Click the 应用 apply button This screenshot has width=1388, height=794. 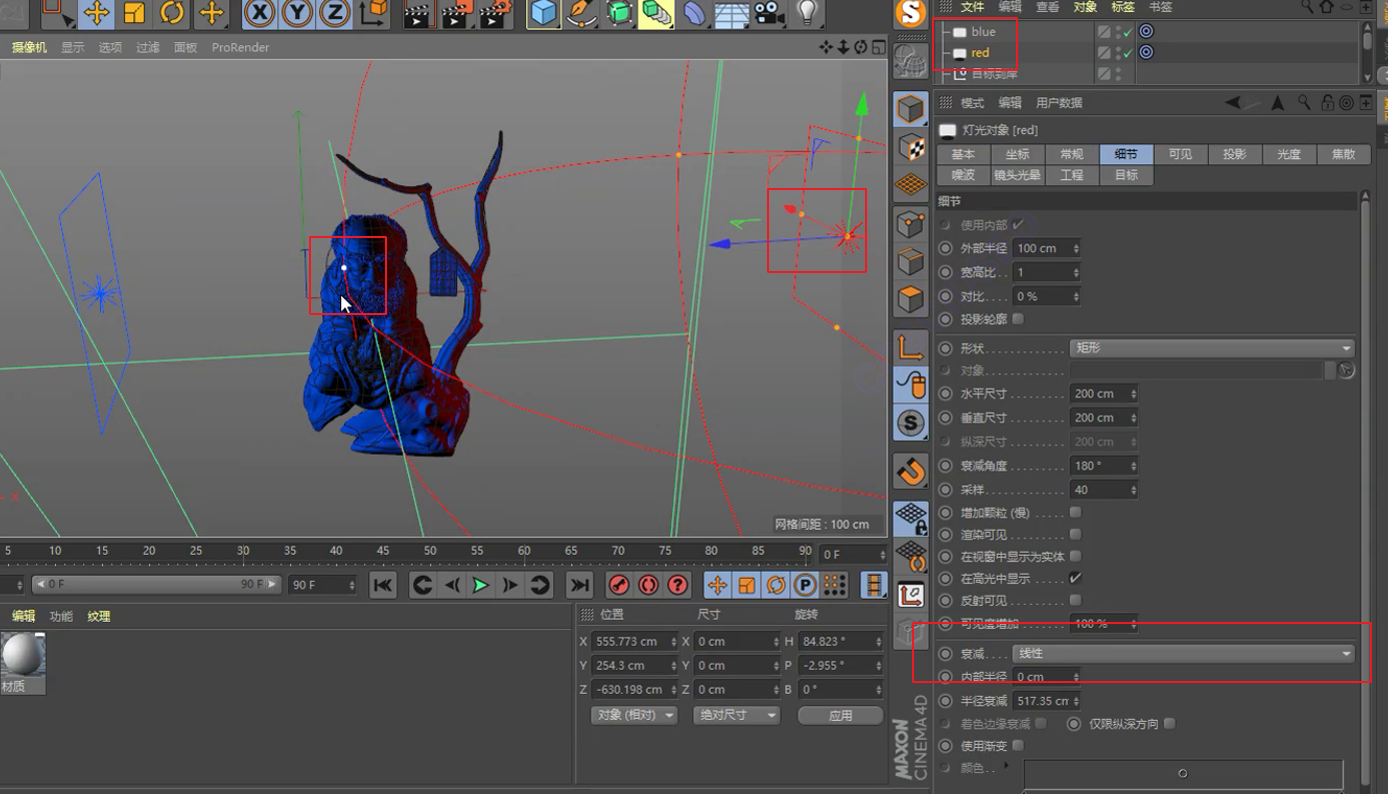pyautogui.click(x=840, y=715)
